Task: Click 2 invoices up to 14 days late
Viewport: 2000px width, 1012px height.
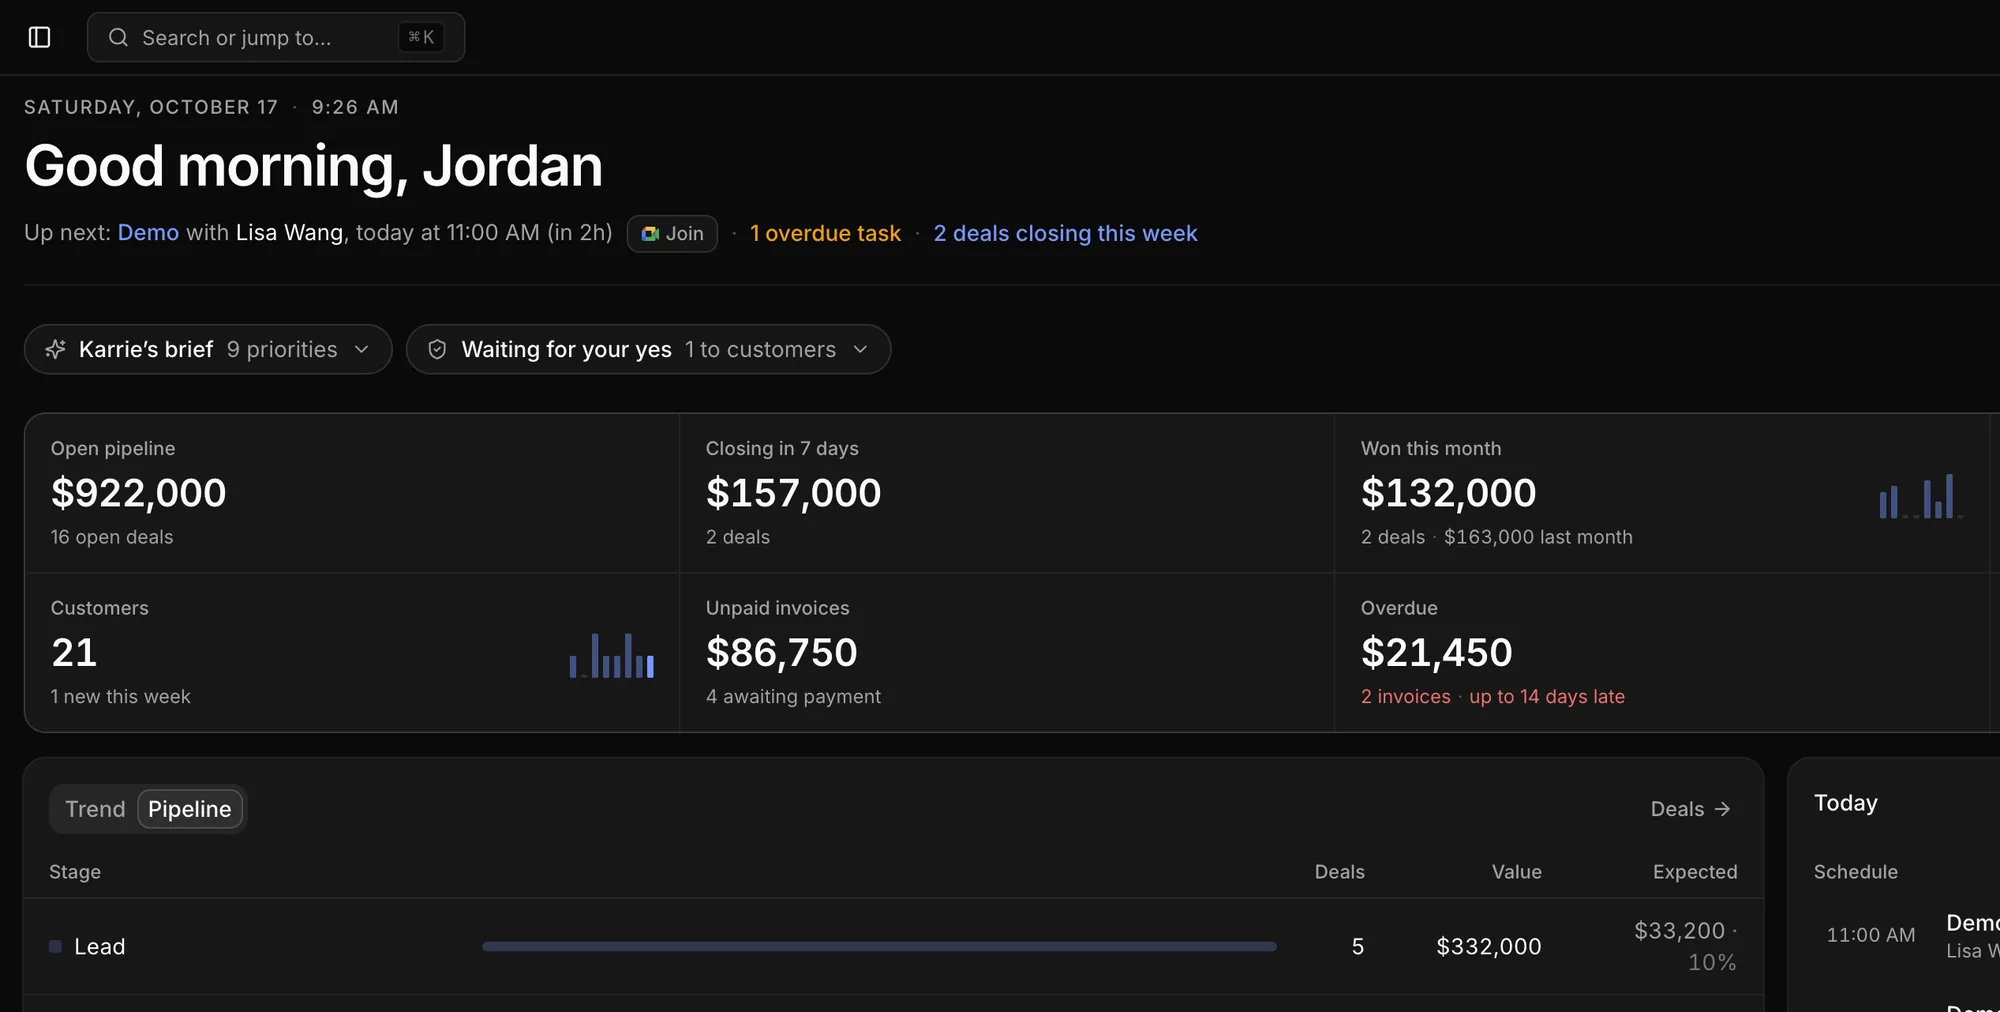Action: [x=1492, y=696]
